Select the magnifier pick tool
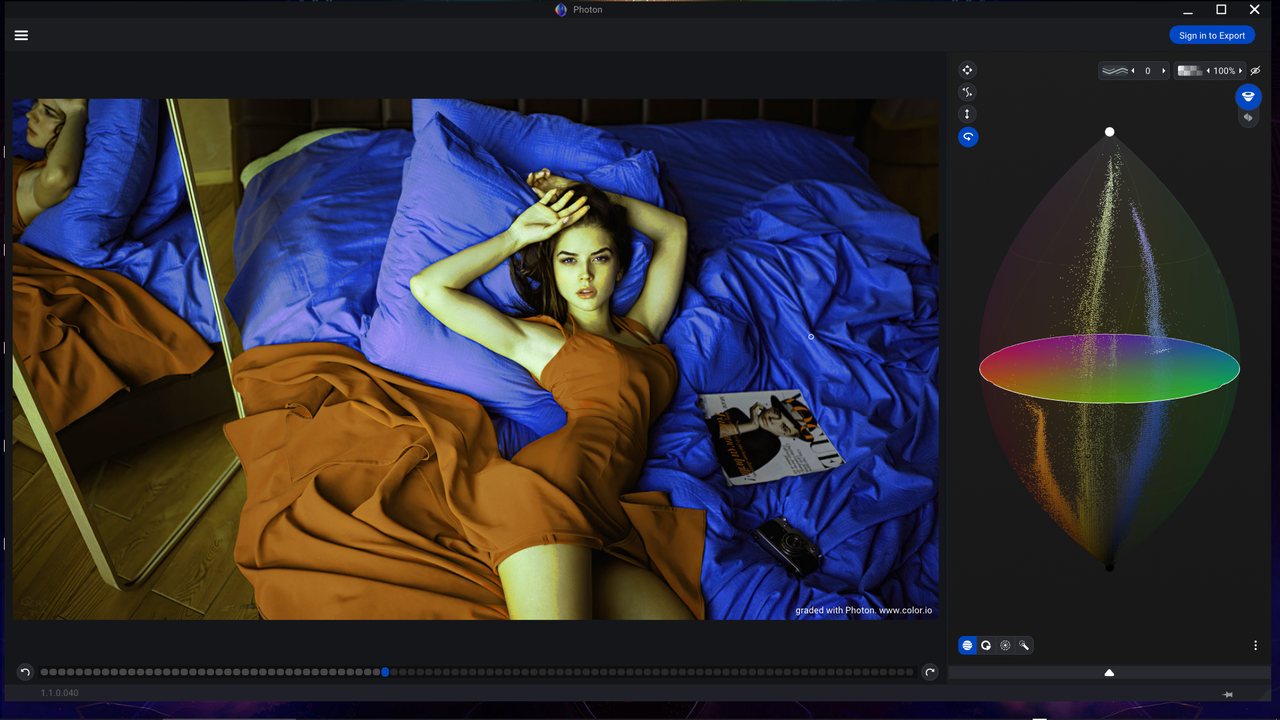The image size is (1280, 720). (x=1024, y=645)
